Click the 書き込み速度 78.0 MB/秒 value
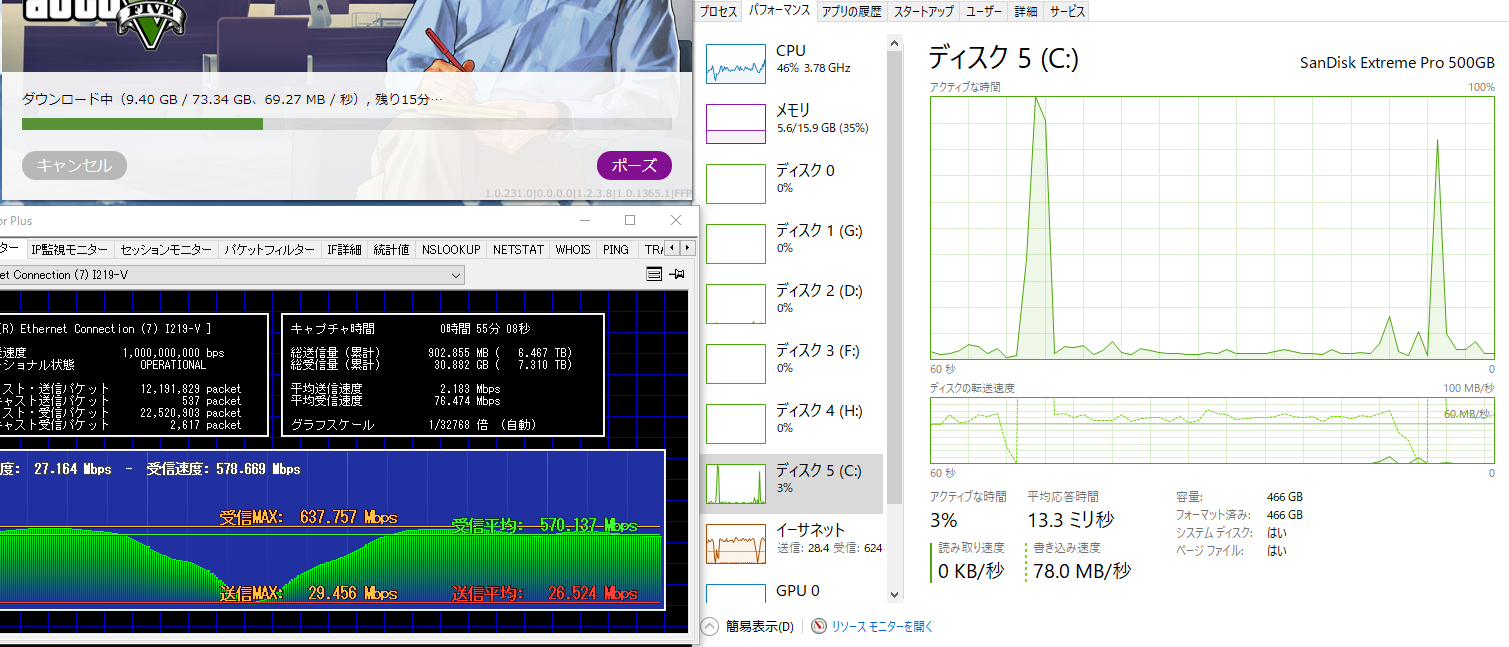The image size is (1509, 647). (1083, 571)
